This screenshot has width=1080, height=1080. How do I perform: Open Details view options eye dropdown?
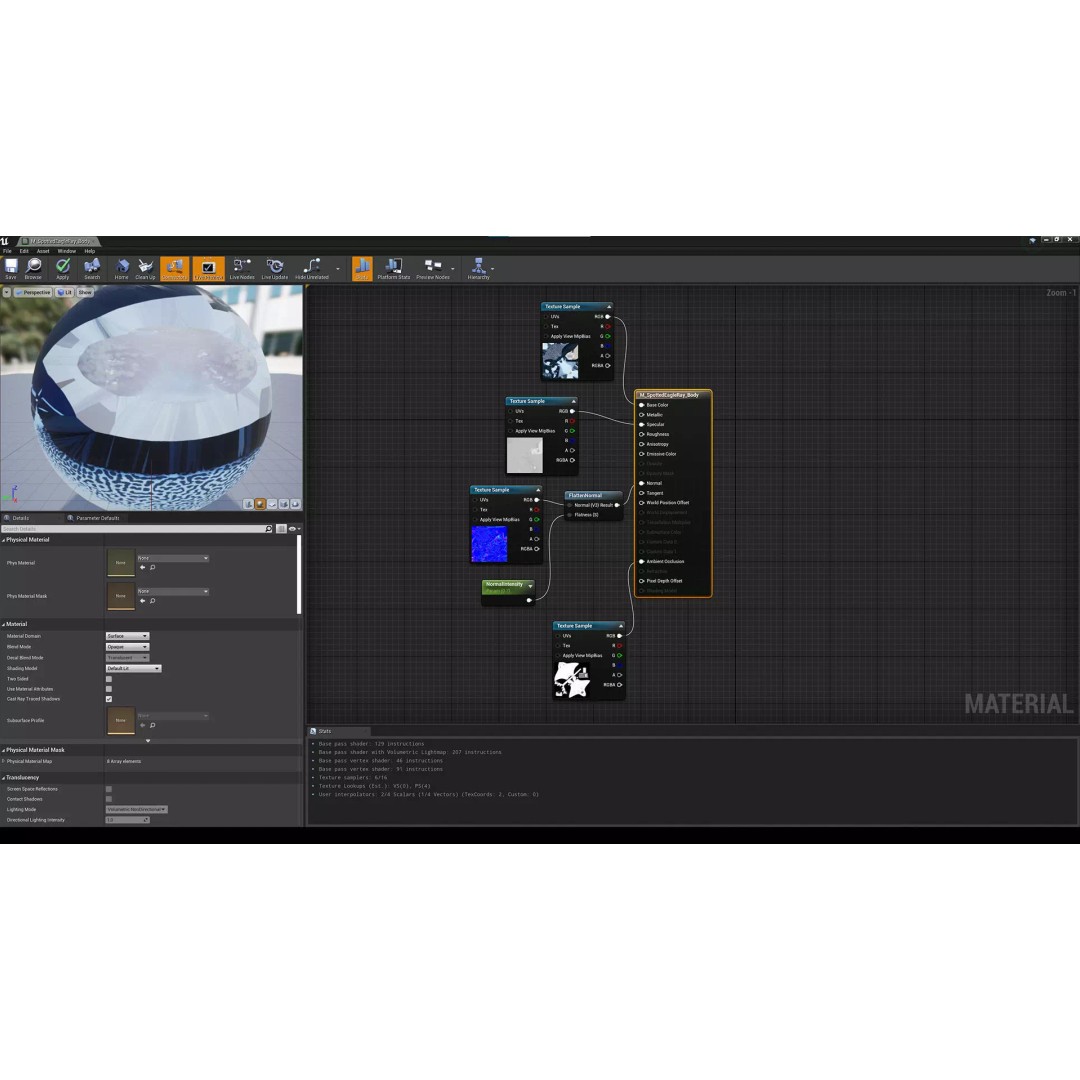coord(294,529)
